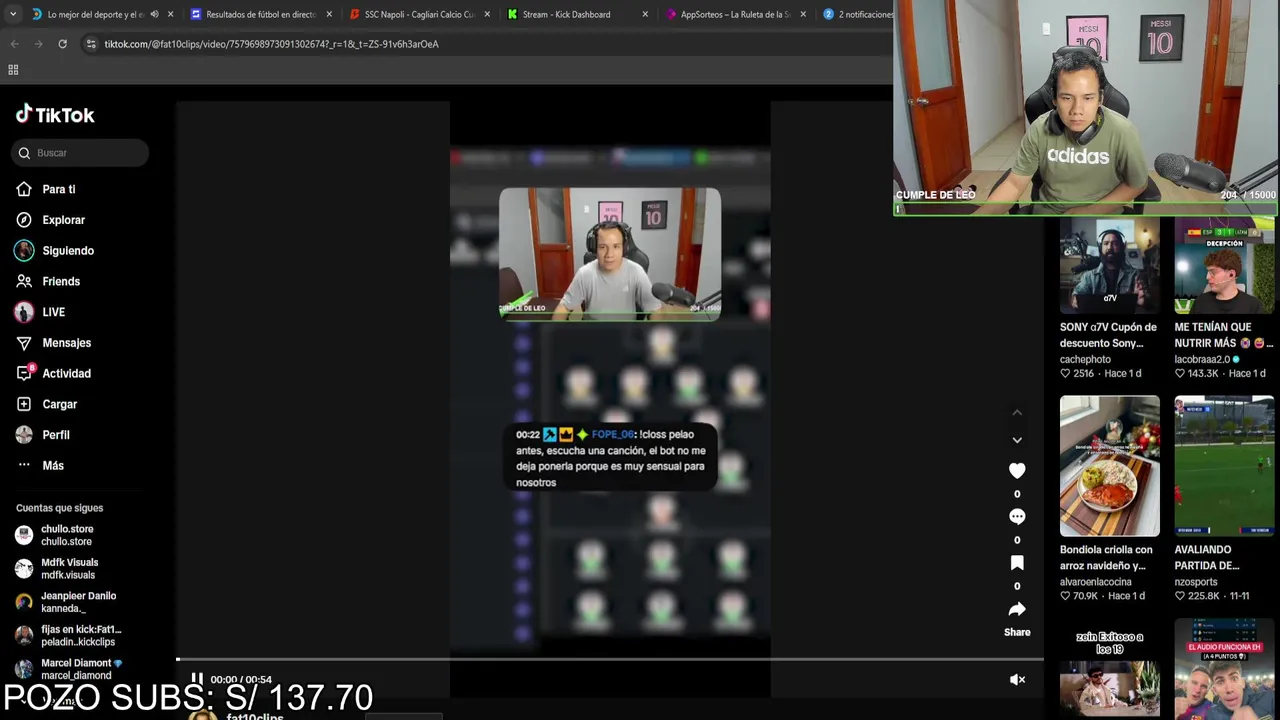
Task: Go to the next video with the down chevron
Action: (1017, 440)
